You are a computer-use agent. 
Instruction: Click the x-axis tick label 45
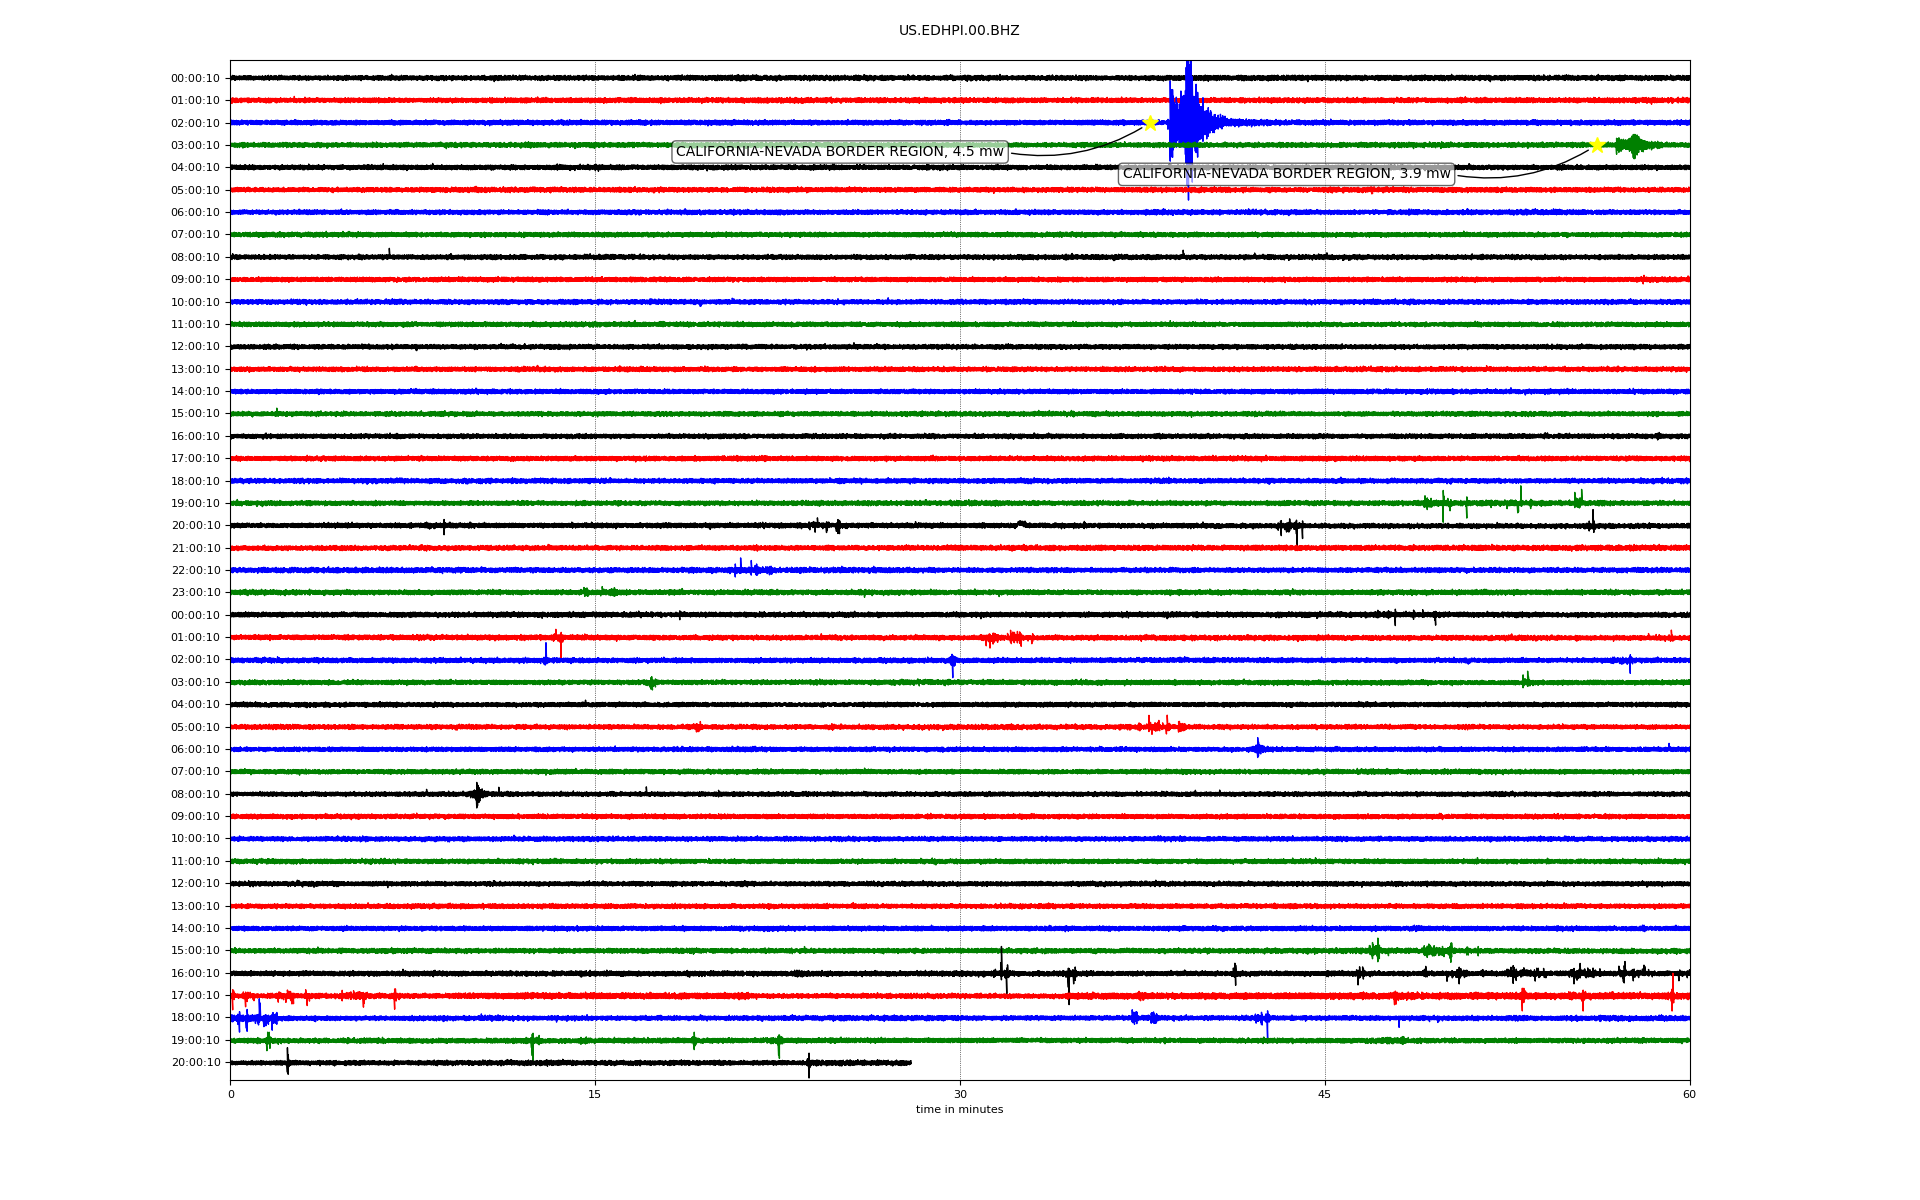(1325, 1094)
